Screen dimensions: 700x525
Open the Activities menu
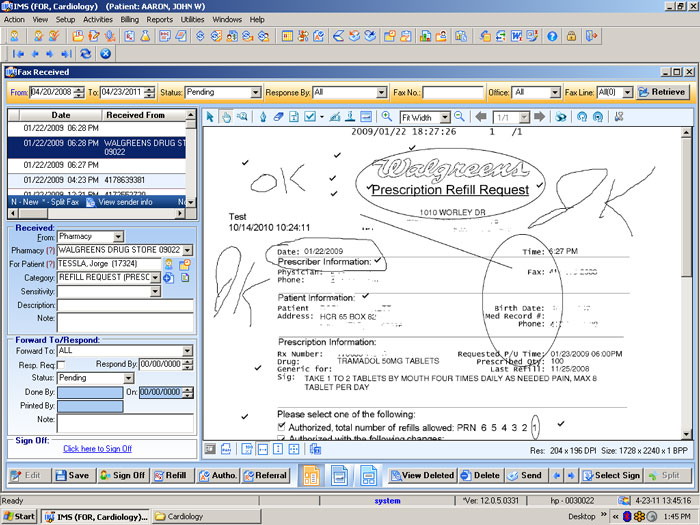point(98,20)
